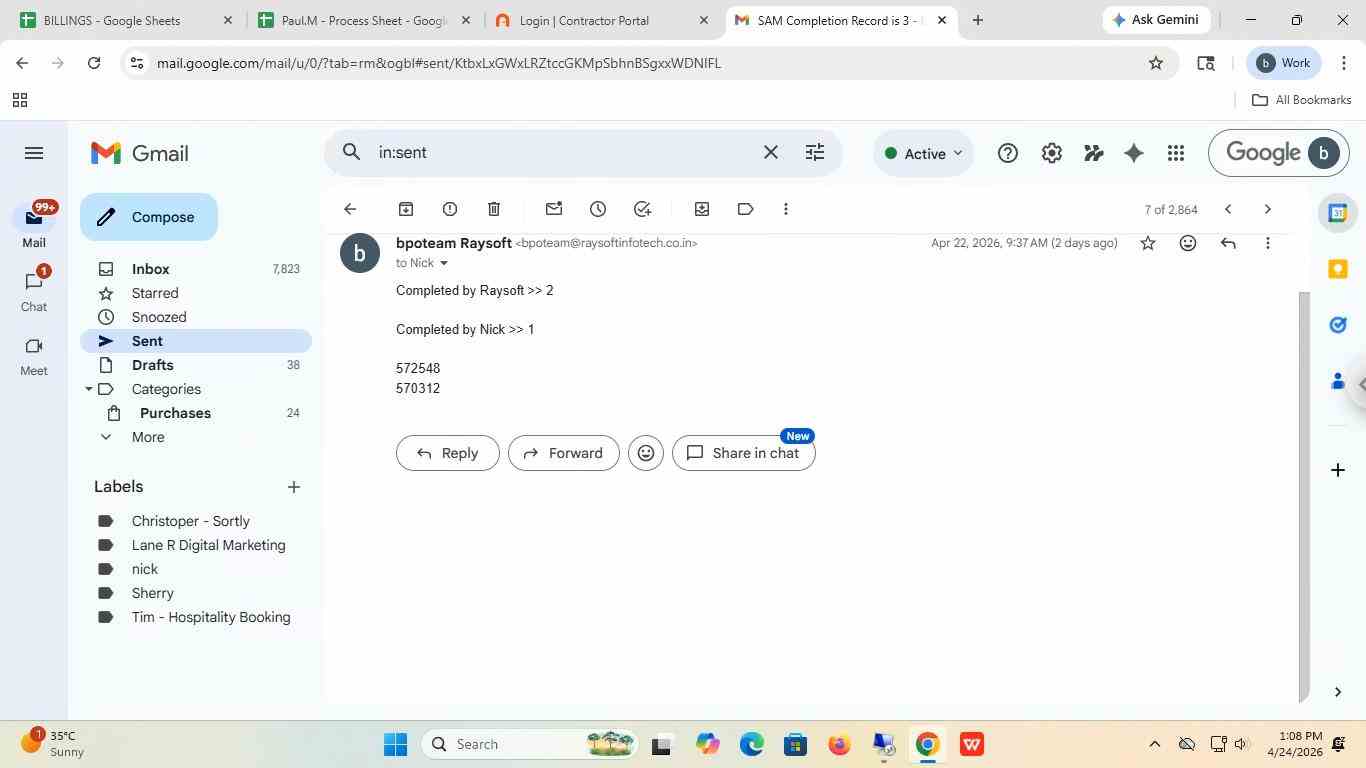1366x768 pixels.
Task: Delete the email with the trash icon
Action: click(x=494, y=209)
